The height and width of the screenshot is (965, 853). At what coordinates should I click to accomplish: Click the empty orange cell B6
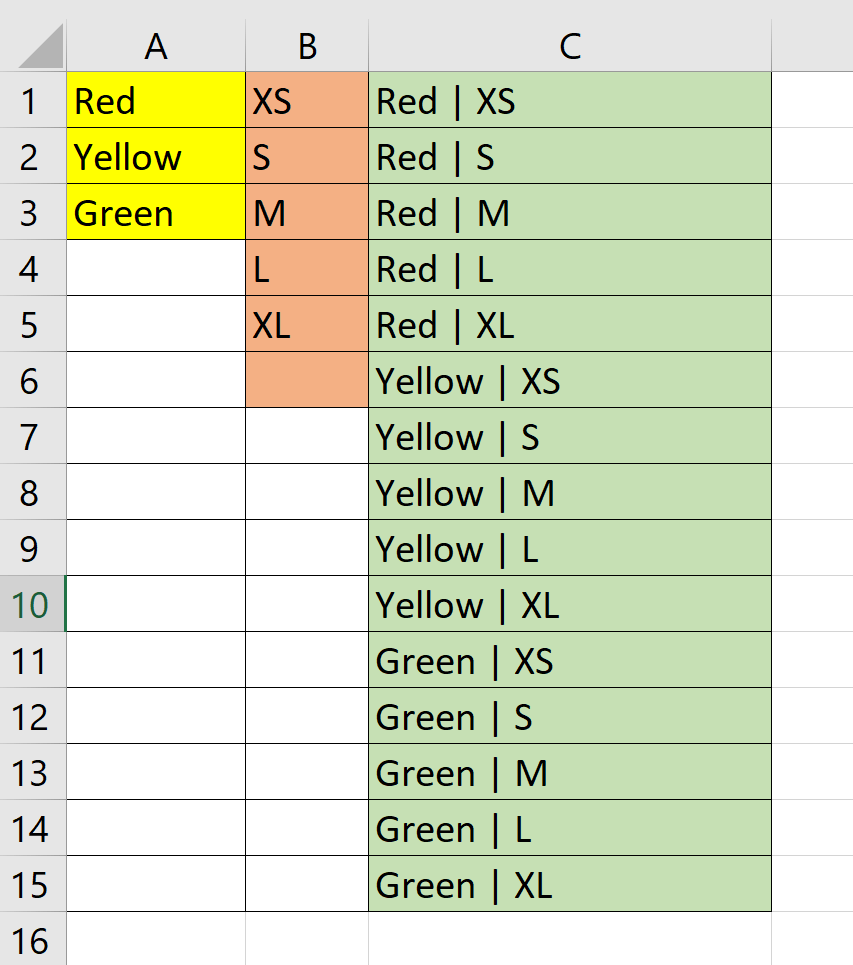pos(306,381)
